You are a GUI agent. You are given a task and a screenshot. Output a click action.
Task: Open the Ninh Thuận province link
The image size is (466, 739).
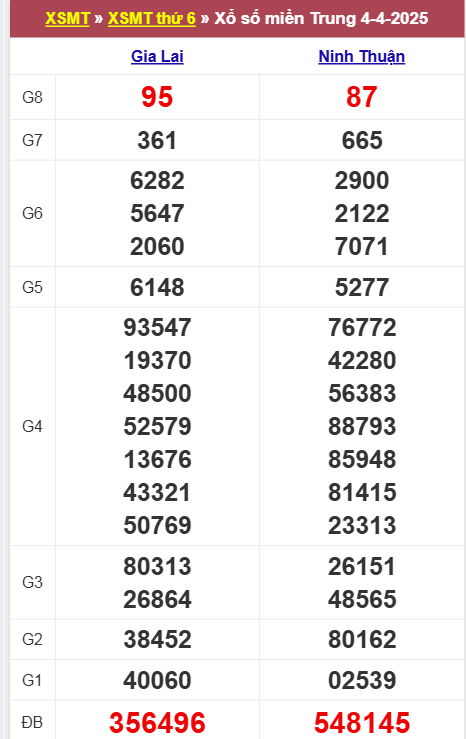(x=361, y=56)
